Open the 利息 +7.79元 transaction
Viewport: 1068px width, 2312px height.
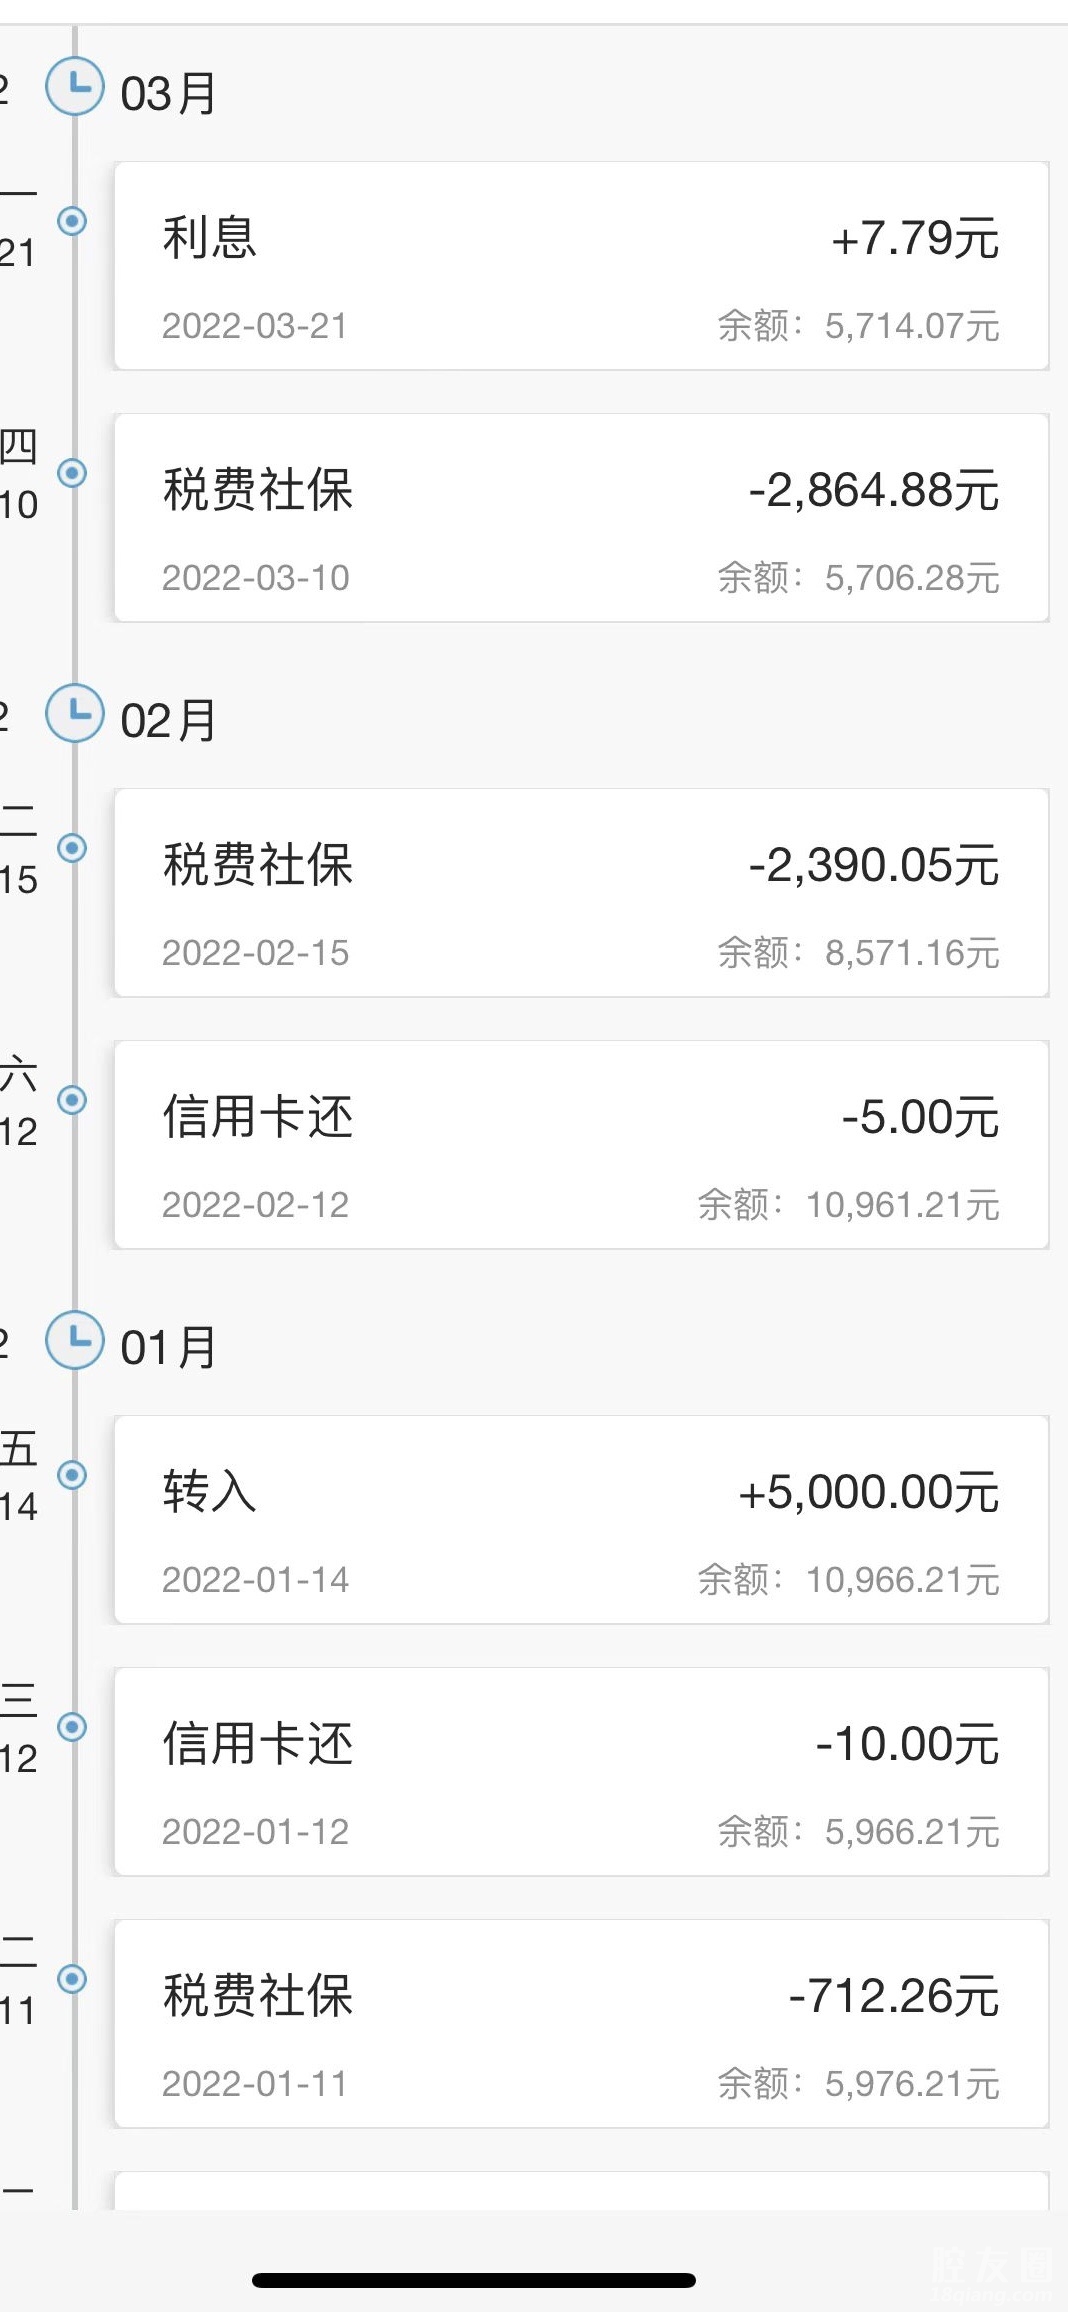(x=581, y=266)
